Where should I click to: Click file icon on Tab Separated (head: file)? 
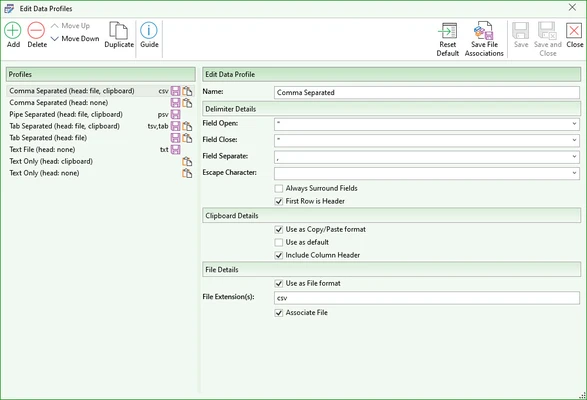pyautogui.click(x=175, y=138)
